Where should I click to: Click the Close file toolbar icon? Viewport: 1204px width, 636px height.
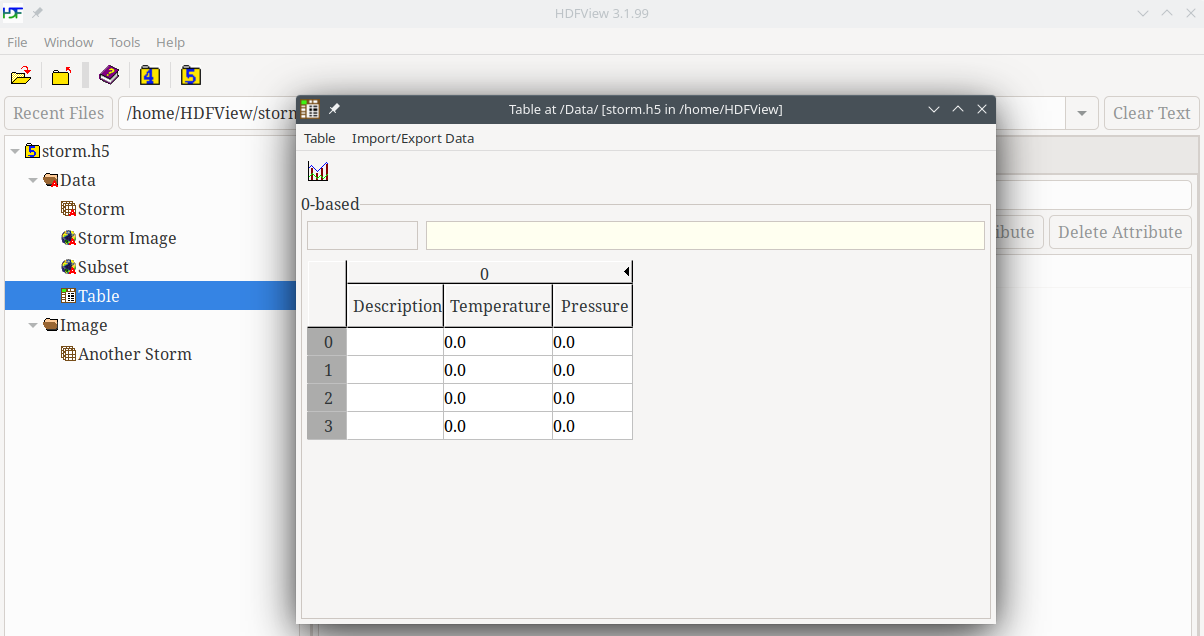point(62,76)
